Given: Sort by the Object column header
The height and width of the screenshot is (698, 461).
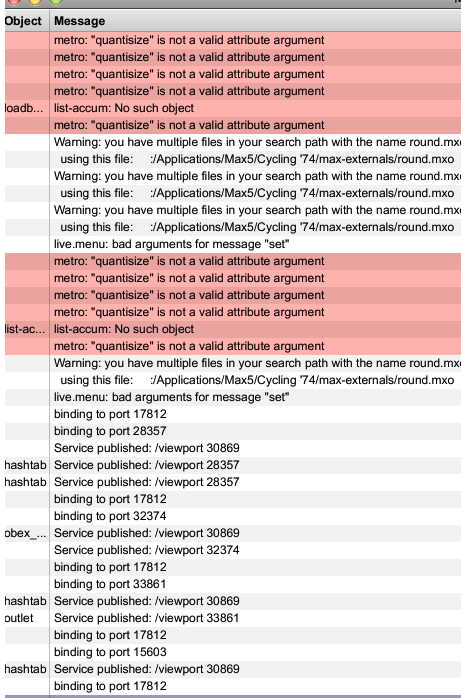Looking at the screenshot, I should [23, 21].
